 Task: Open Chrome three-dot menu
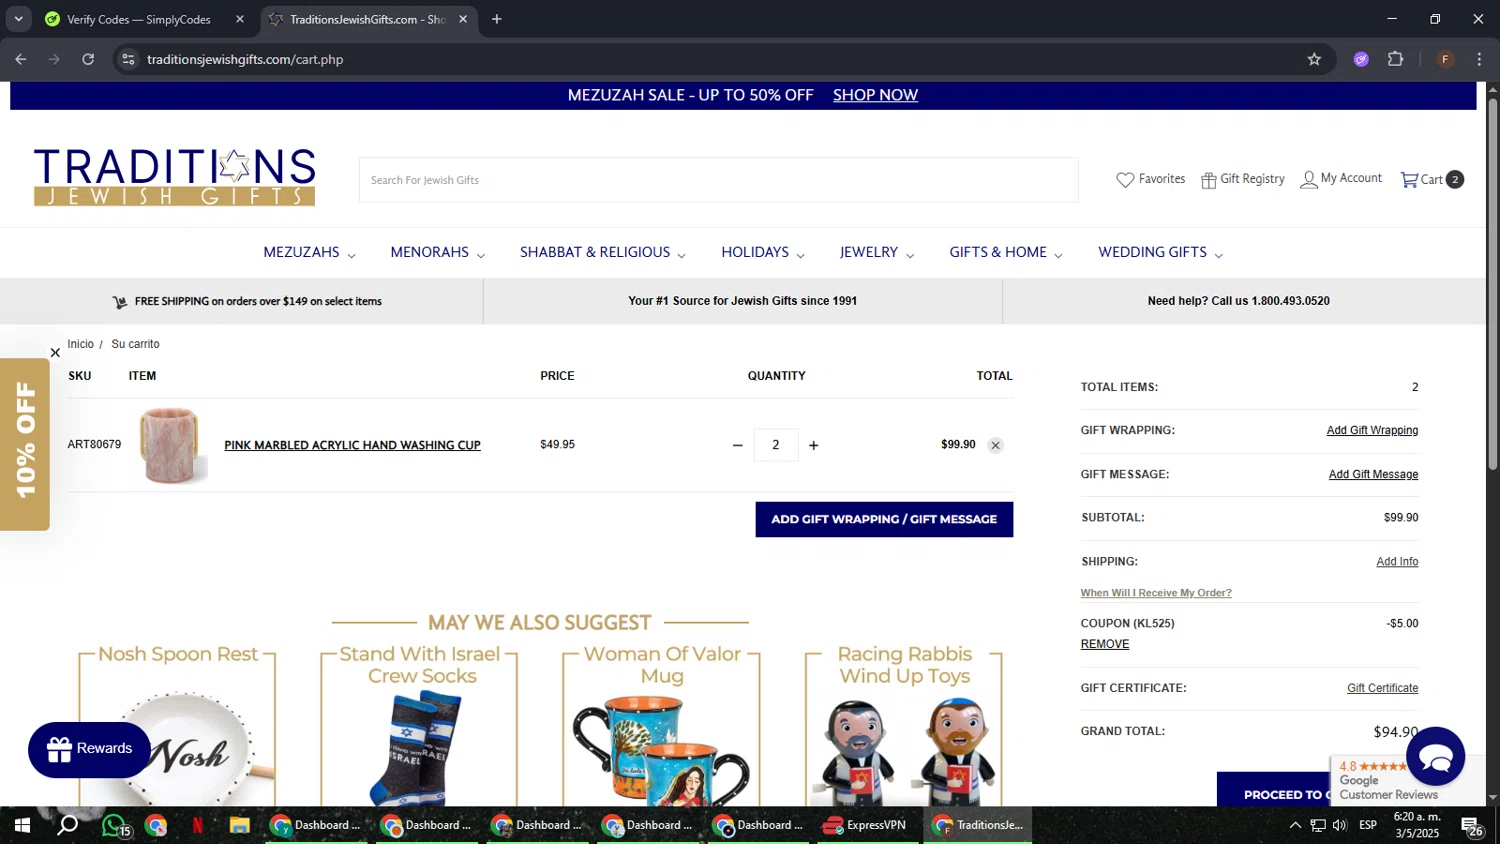pos(1479,59)
